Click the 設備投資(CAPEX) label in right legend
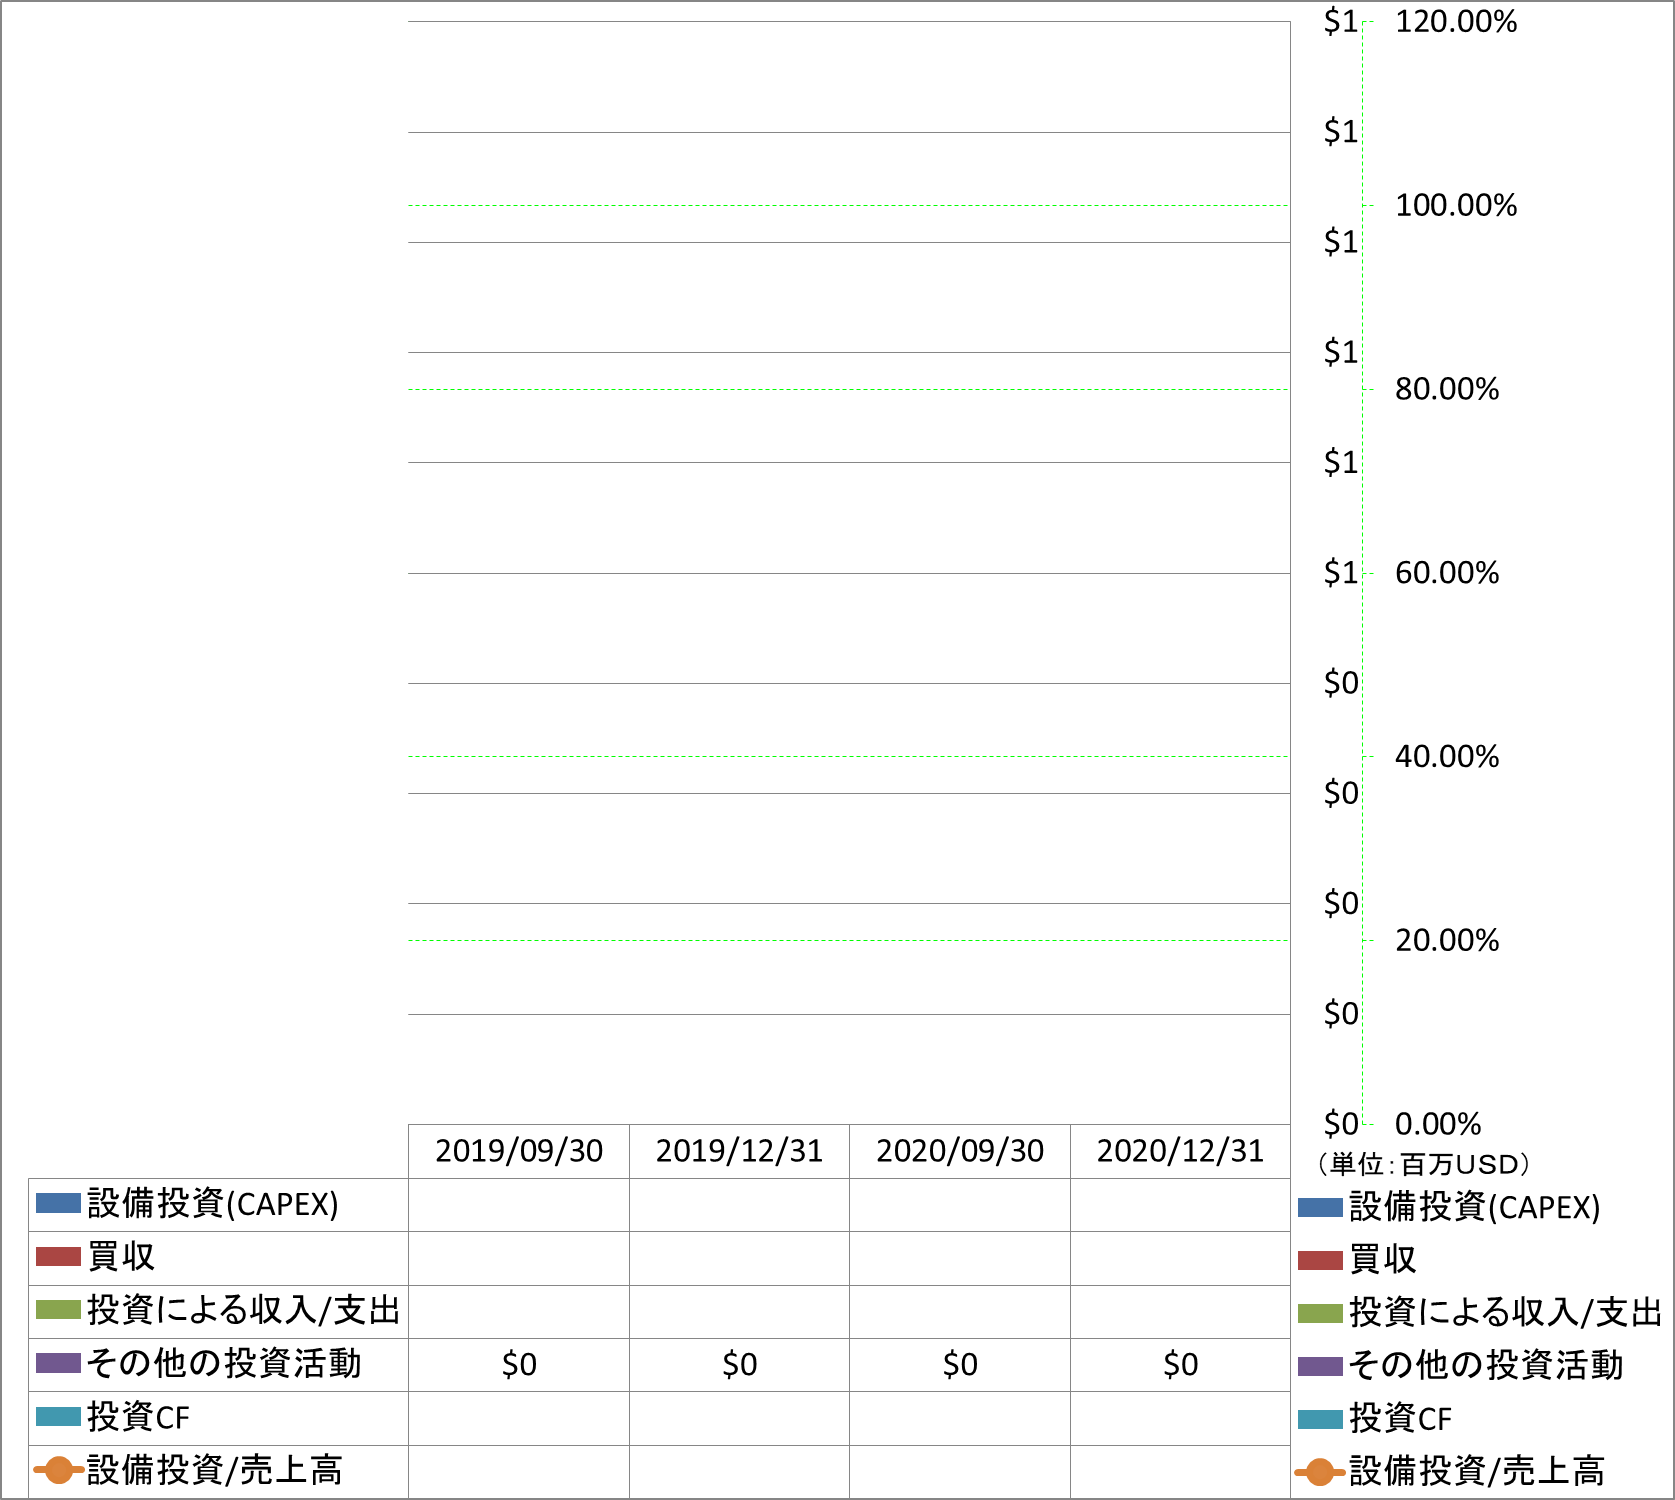The width and height of the screenshot is (1675, 1500). click(x=1475, y=1207)
